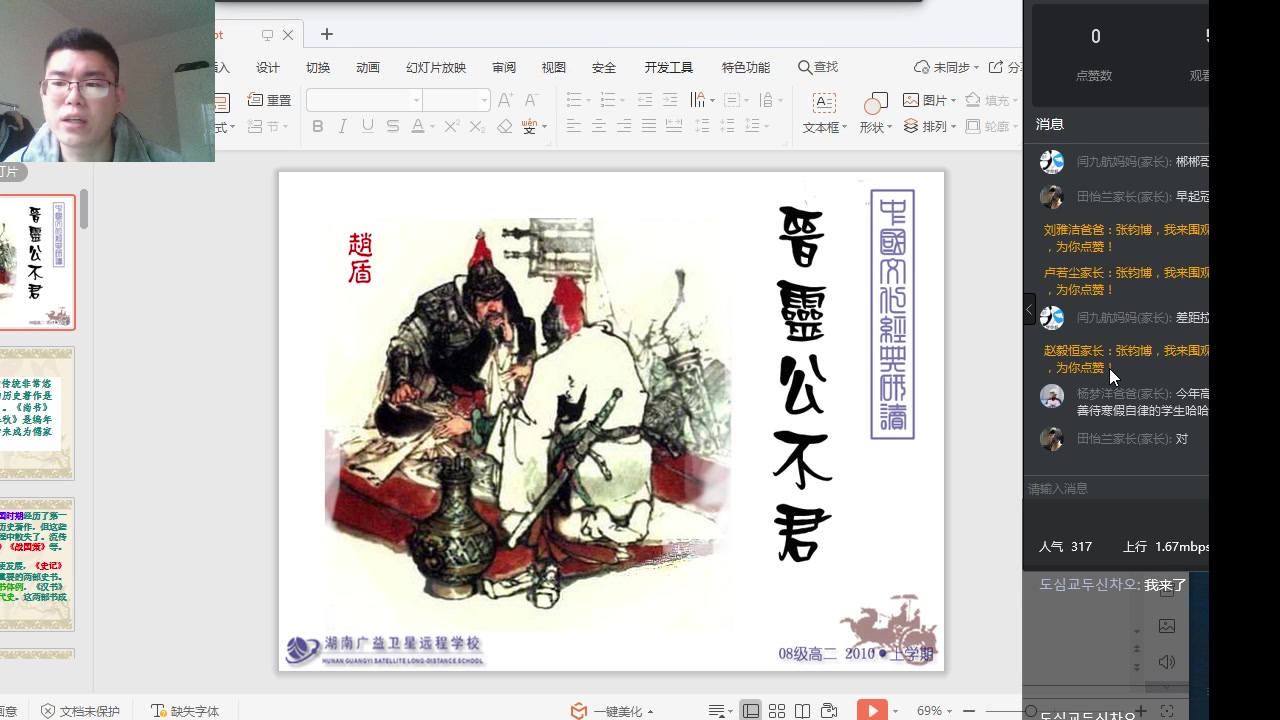Center align the text

[599, 126]
